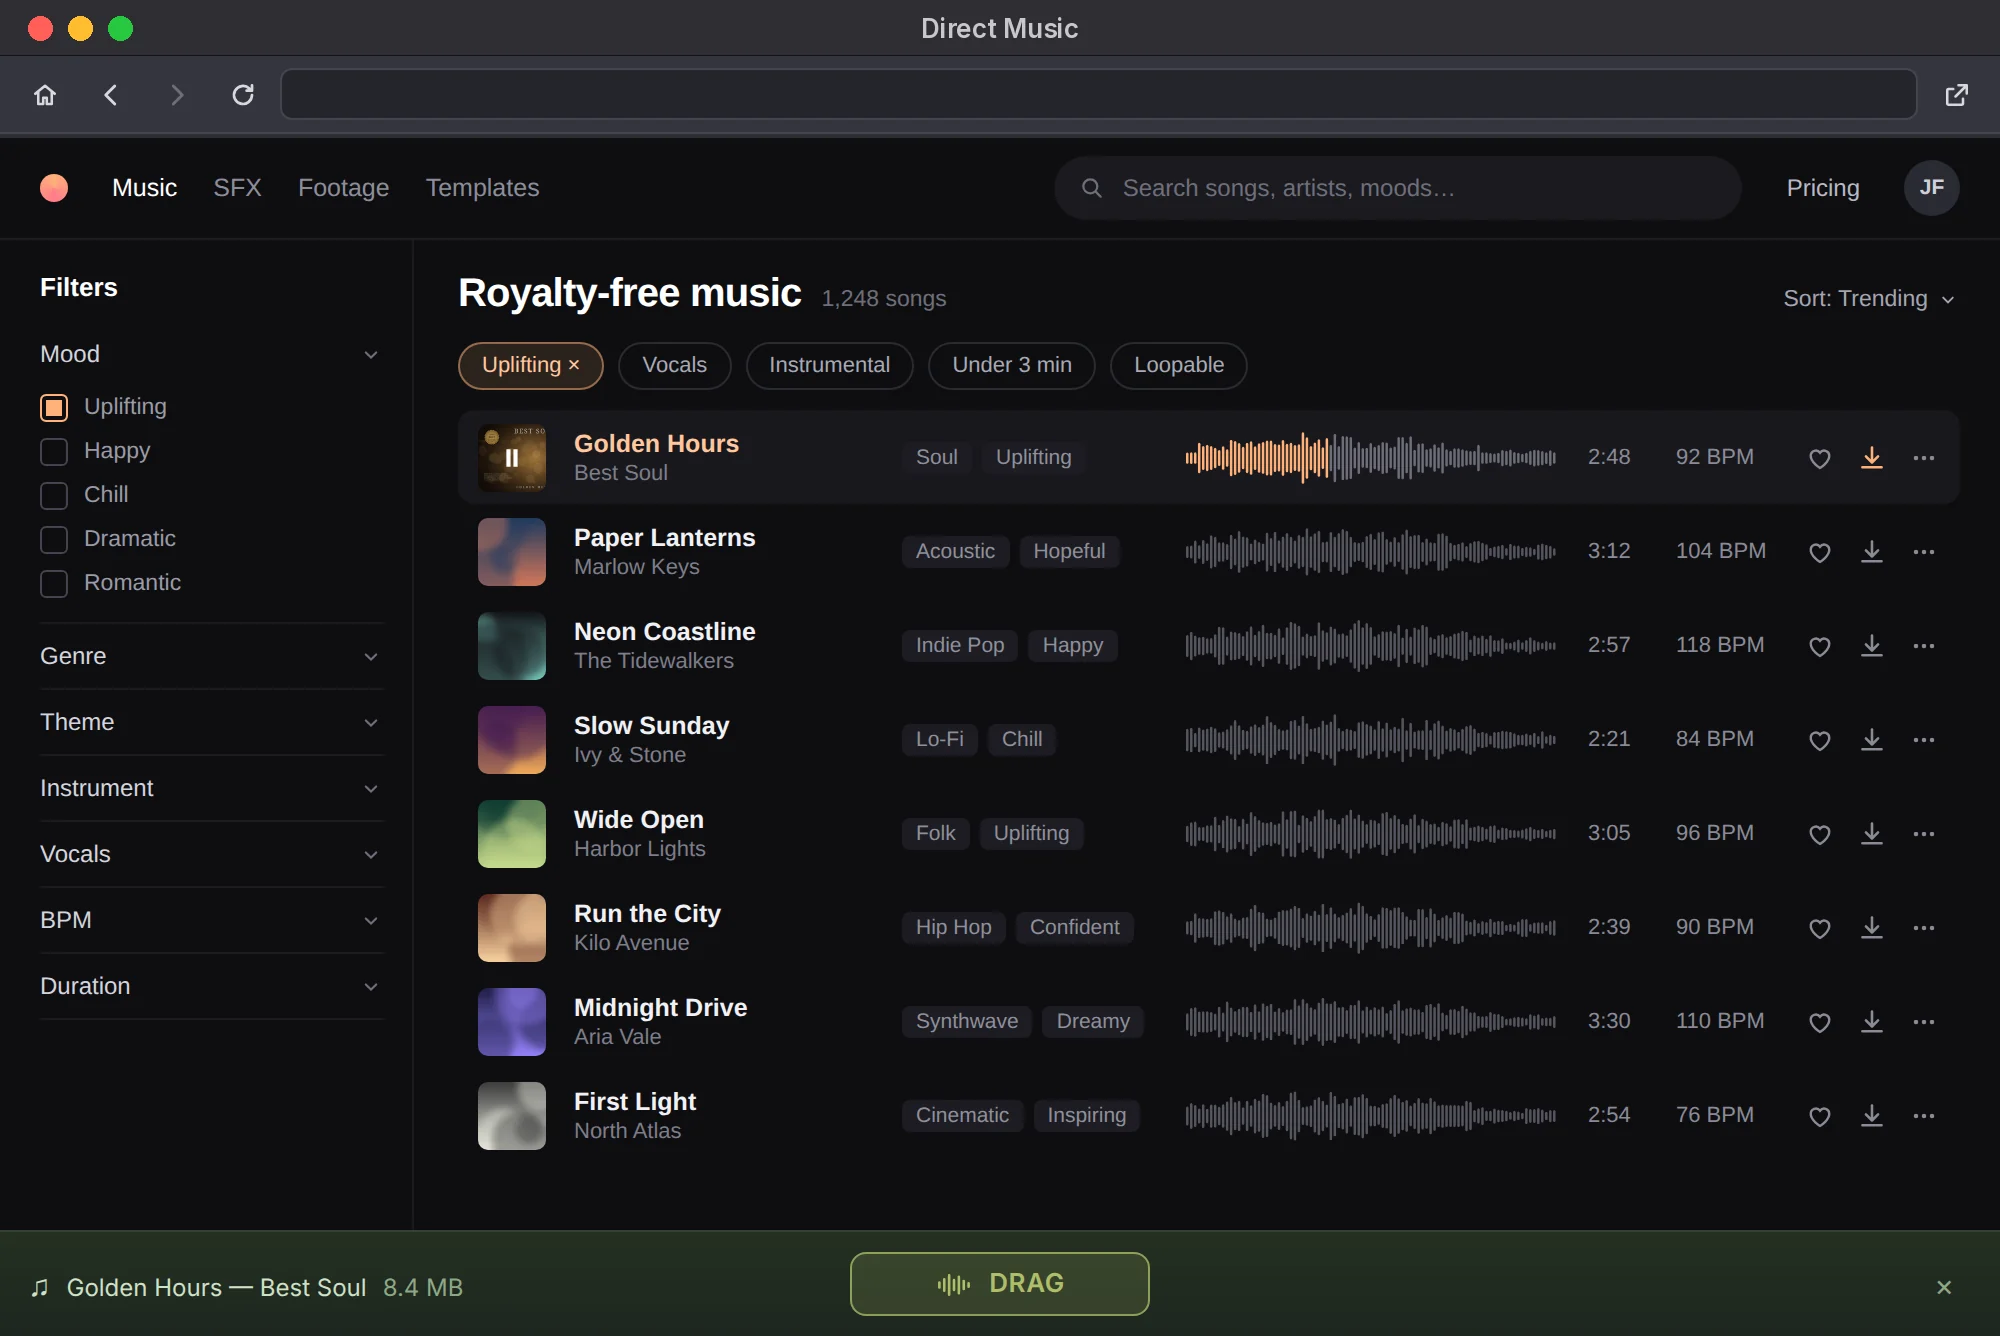Enable the Under 3 min chip
This screenshot has height=1336, width=2000.
coord(1011,365)
